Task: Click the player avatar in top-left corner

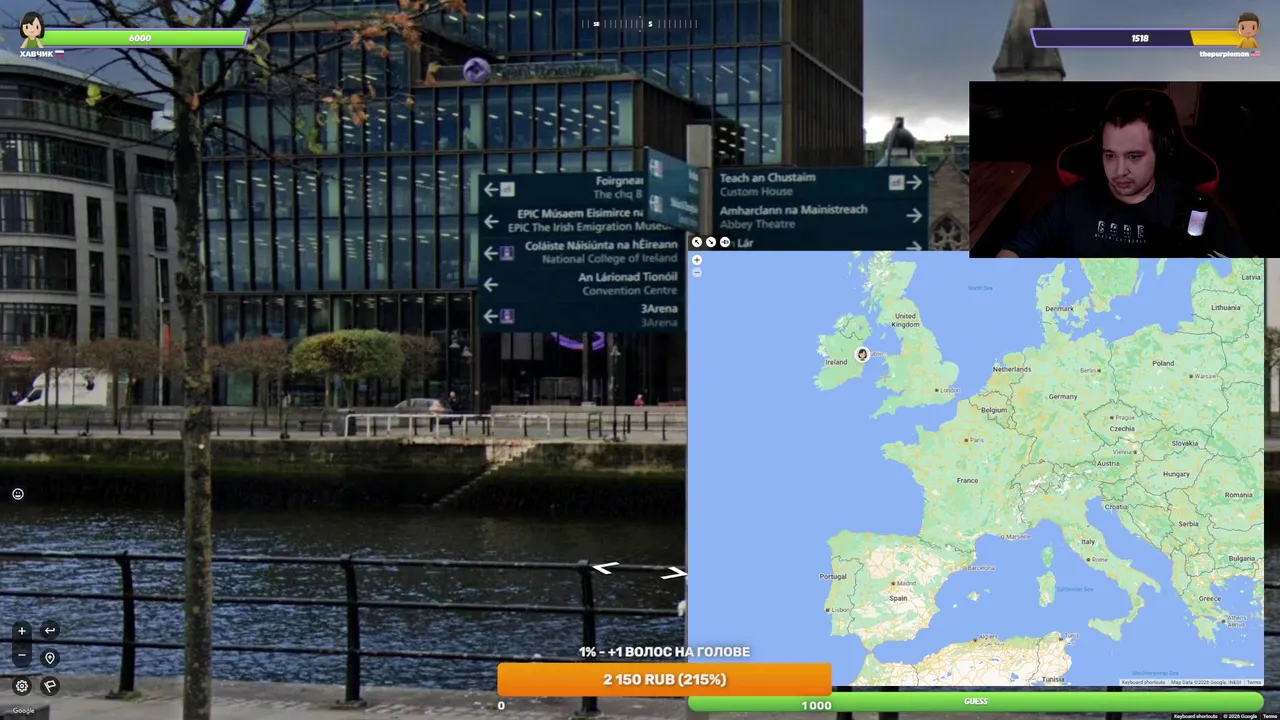Action: [32, 30]
